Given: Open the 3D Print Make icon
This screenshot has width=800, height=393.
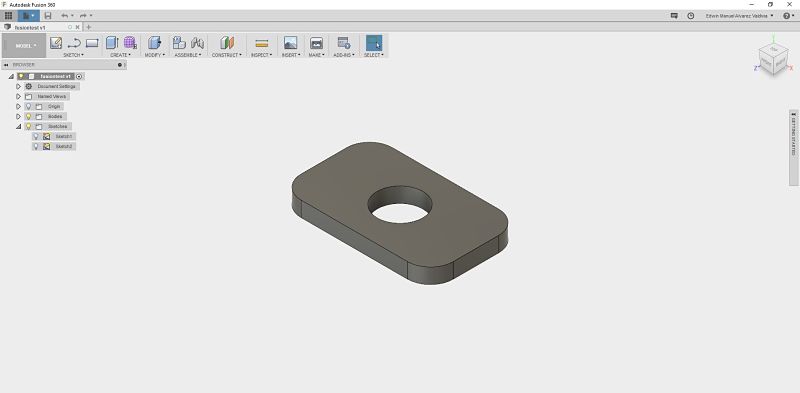Looking at the screenshot, I should click(x=316, y=43).
